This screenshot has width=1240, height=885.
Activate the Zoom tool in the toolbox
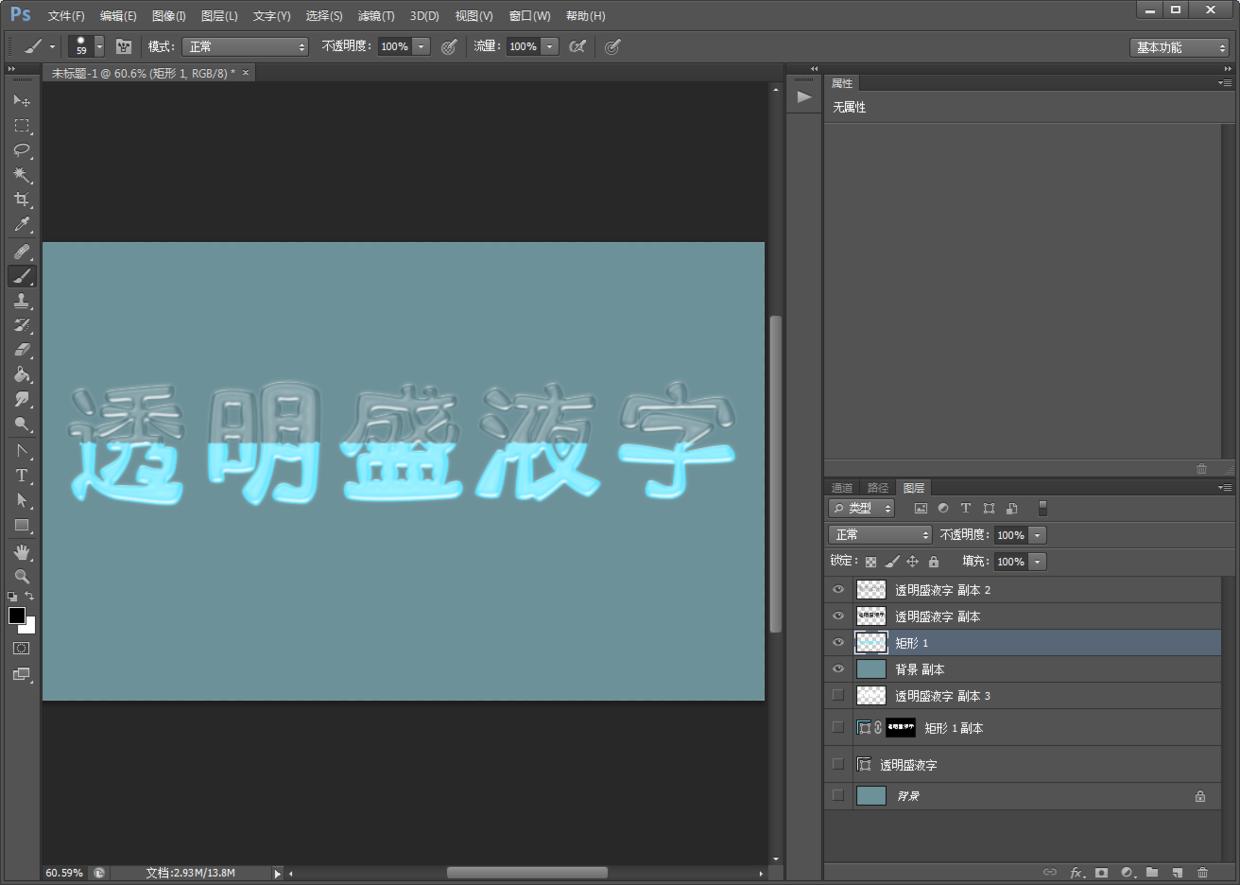tap(21, 577)
